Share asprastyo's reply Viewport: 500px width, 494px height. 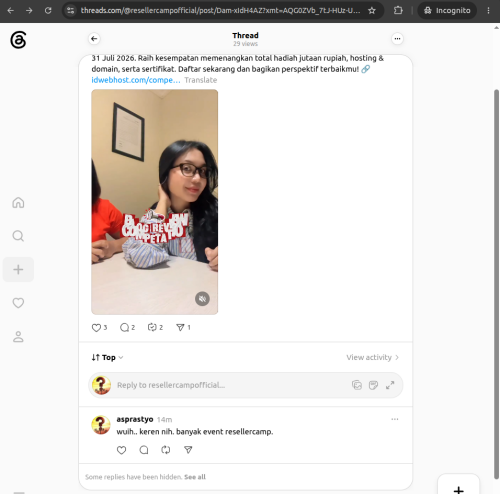coord(188,450)
